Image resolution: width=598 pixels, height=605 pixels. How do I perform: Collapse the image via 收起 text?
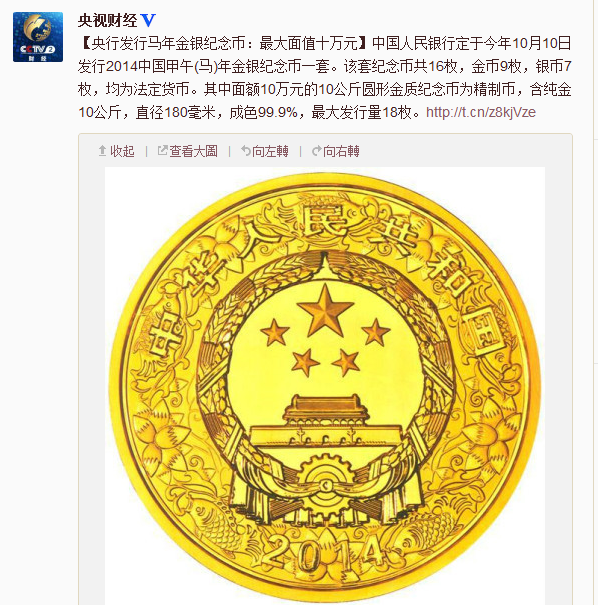[x=122, y=151]
